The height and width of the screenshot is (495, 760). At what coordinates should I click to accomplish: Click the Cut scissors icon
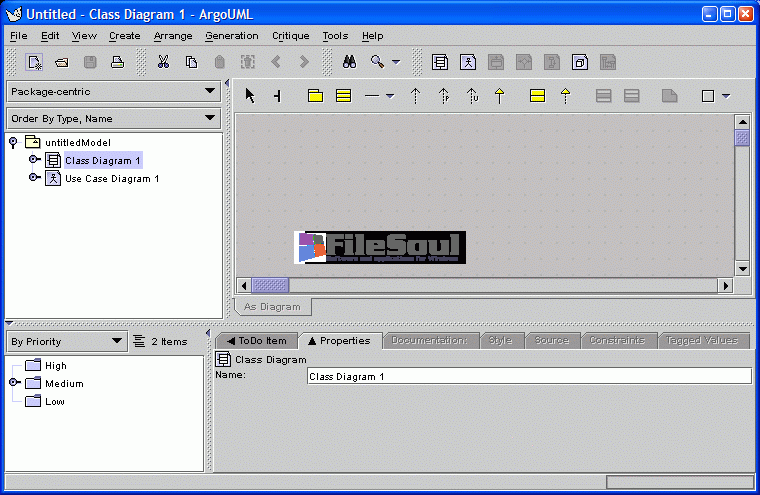tap(163, 62)
